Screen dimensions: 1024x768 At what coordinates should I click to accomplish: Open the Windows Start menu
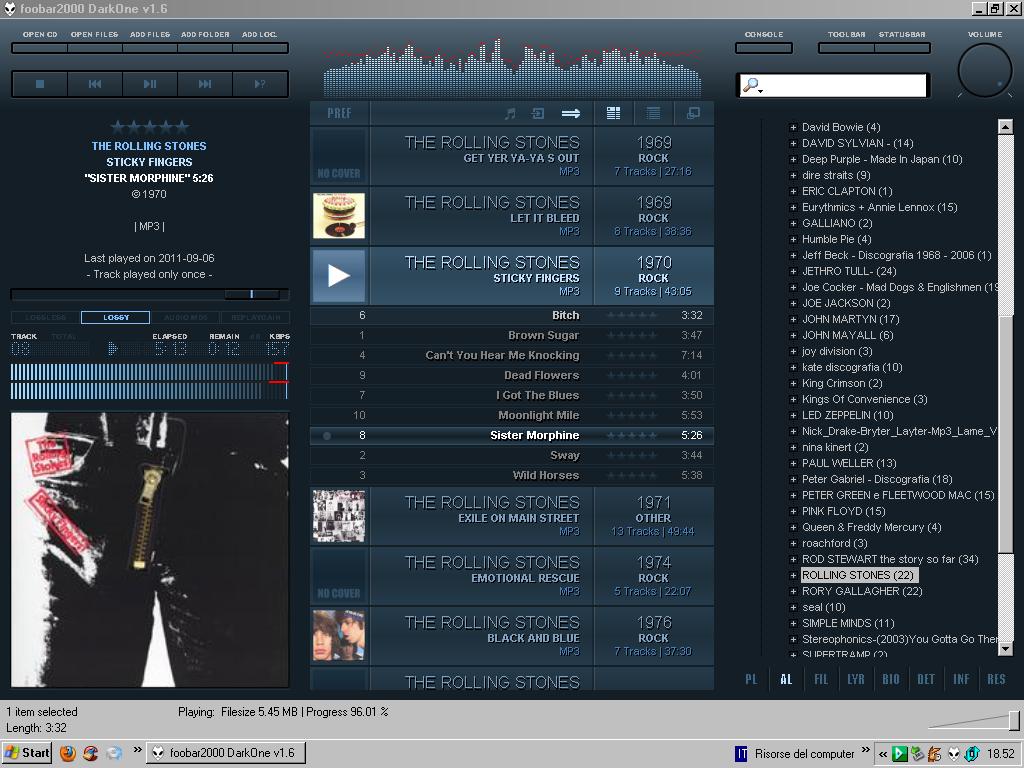pos(27,753)
